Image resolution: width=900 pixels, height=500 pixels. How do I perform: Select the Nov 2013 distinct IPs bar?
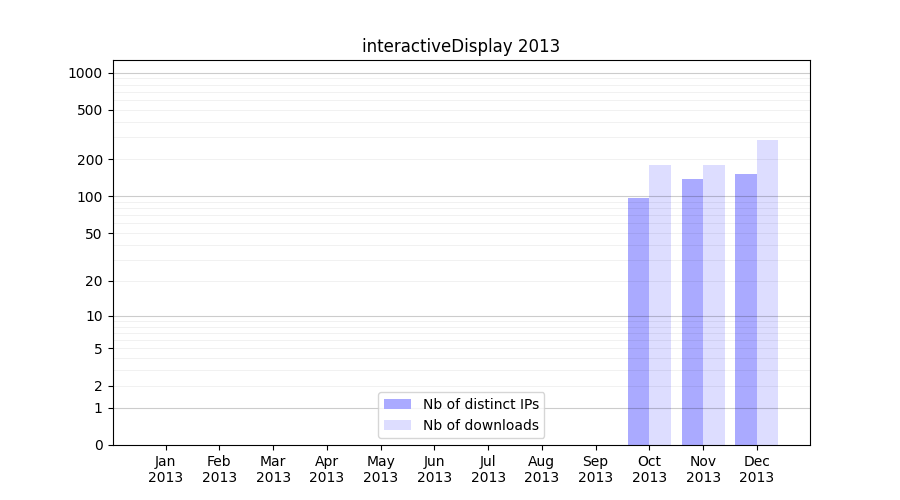coord(692,312)
